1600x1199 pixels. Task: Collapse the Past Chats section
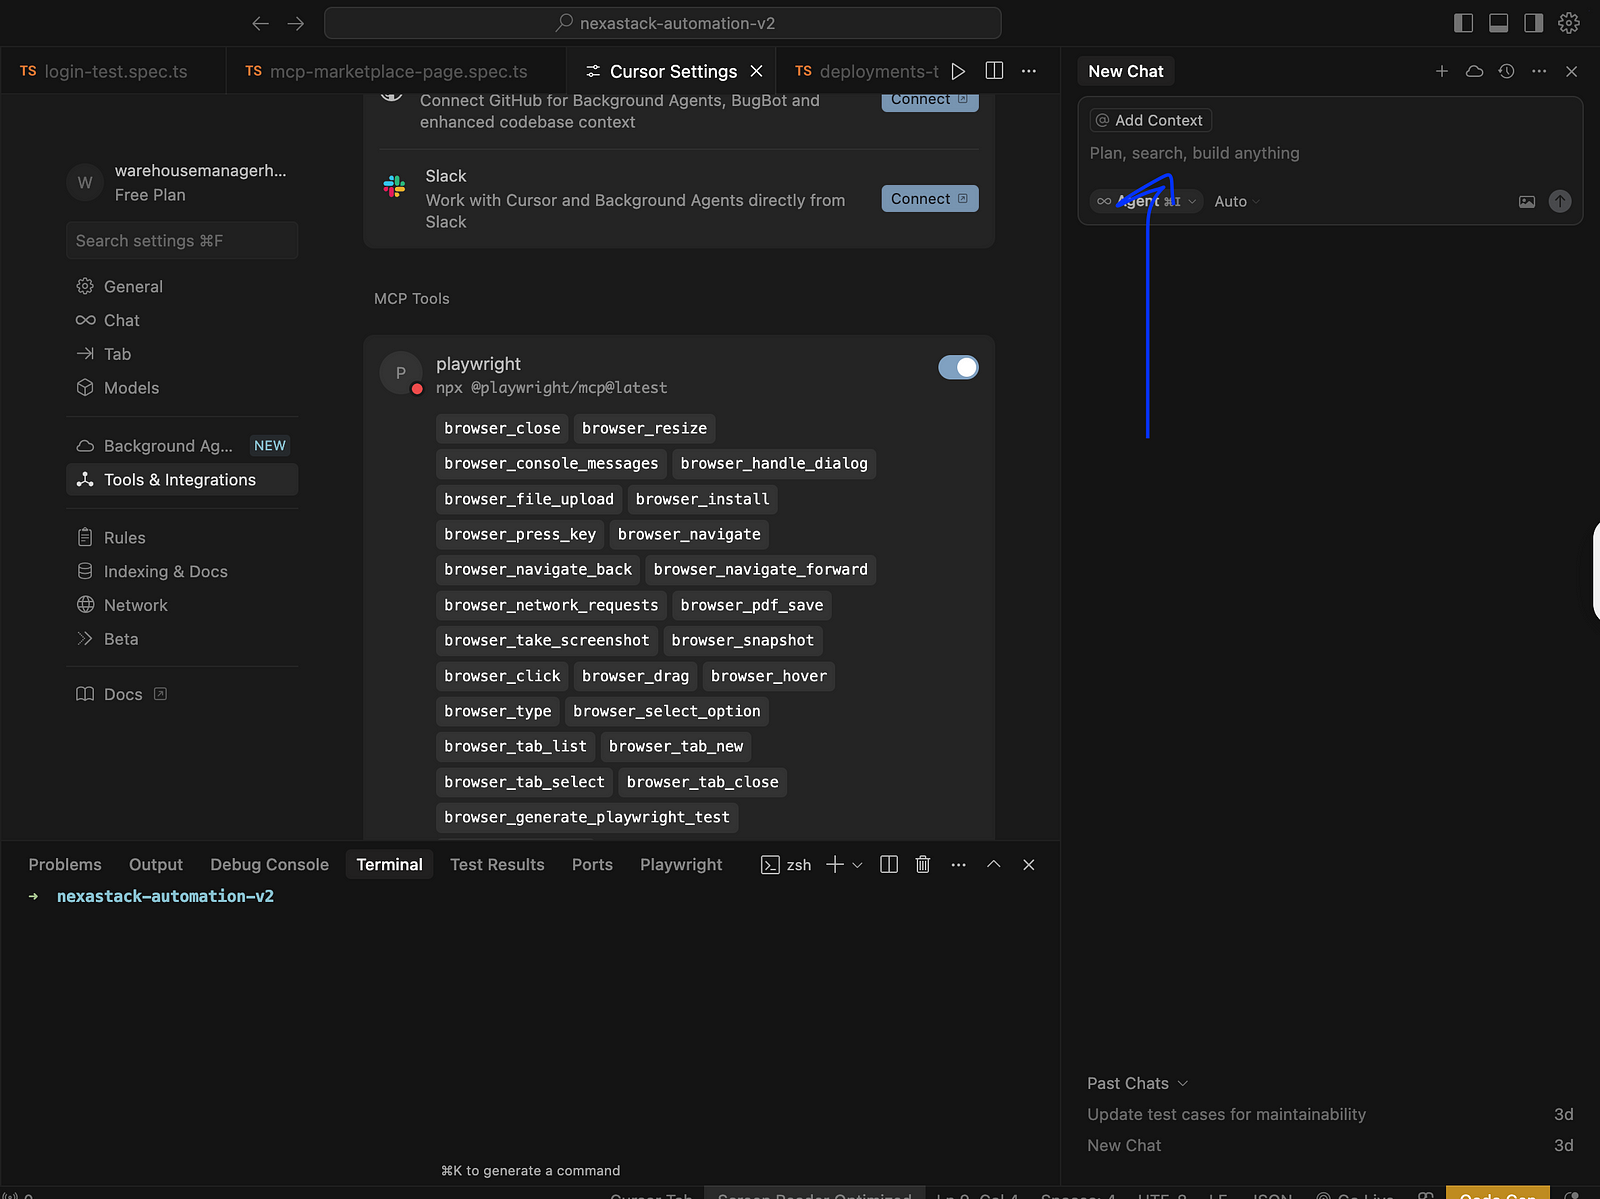[1138, 1083]
